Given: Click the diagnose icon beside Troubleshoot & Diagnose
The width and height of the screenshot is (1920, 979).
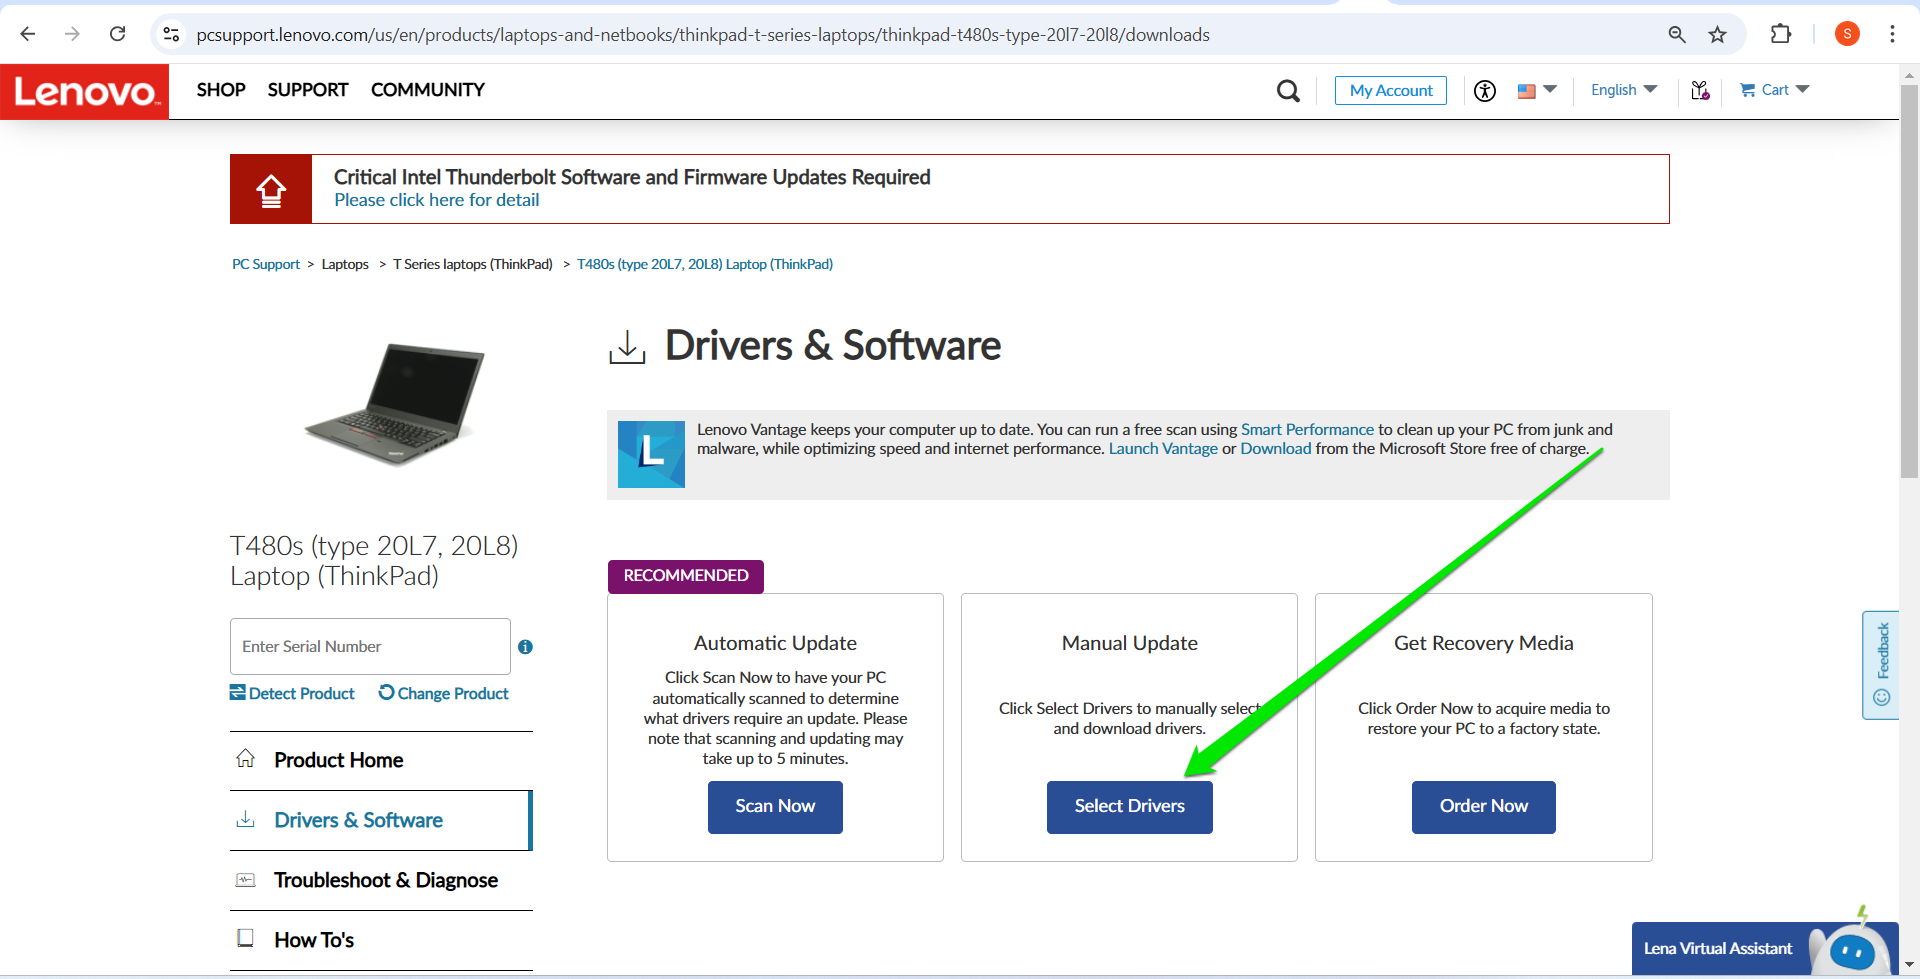Looking at the screenshot, I should (x=245, y=880).
